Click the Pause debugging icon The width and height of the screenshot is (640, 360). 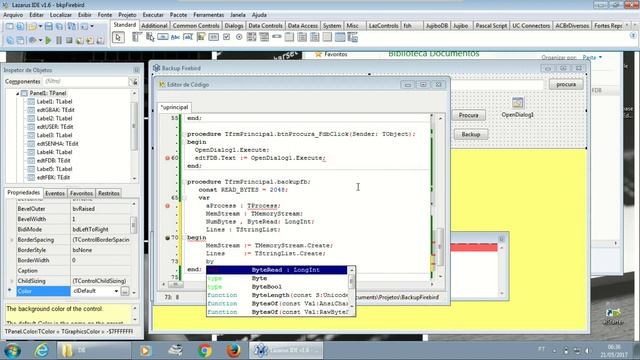coord(59,40)
